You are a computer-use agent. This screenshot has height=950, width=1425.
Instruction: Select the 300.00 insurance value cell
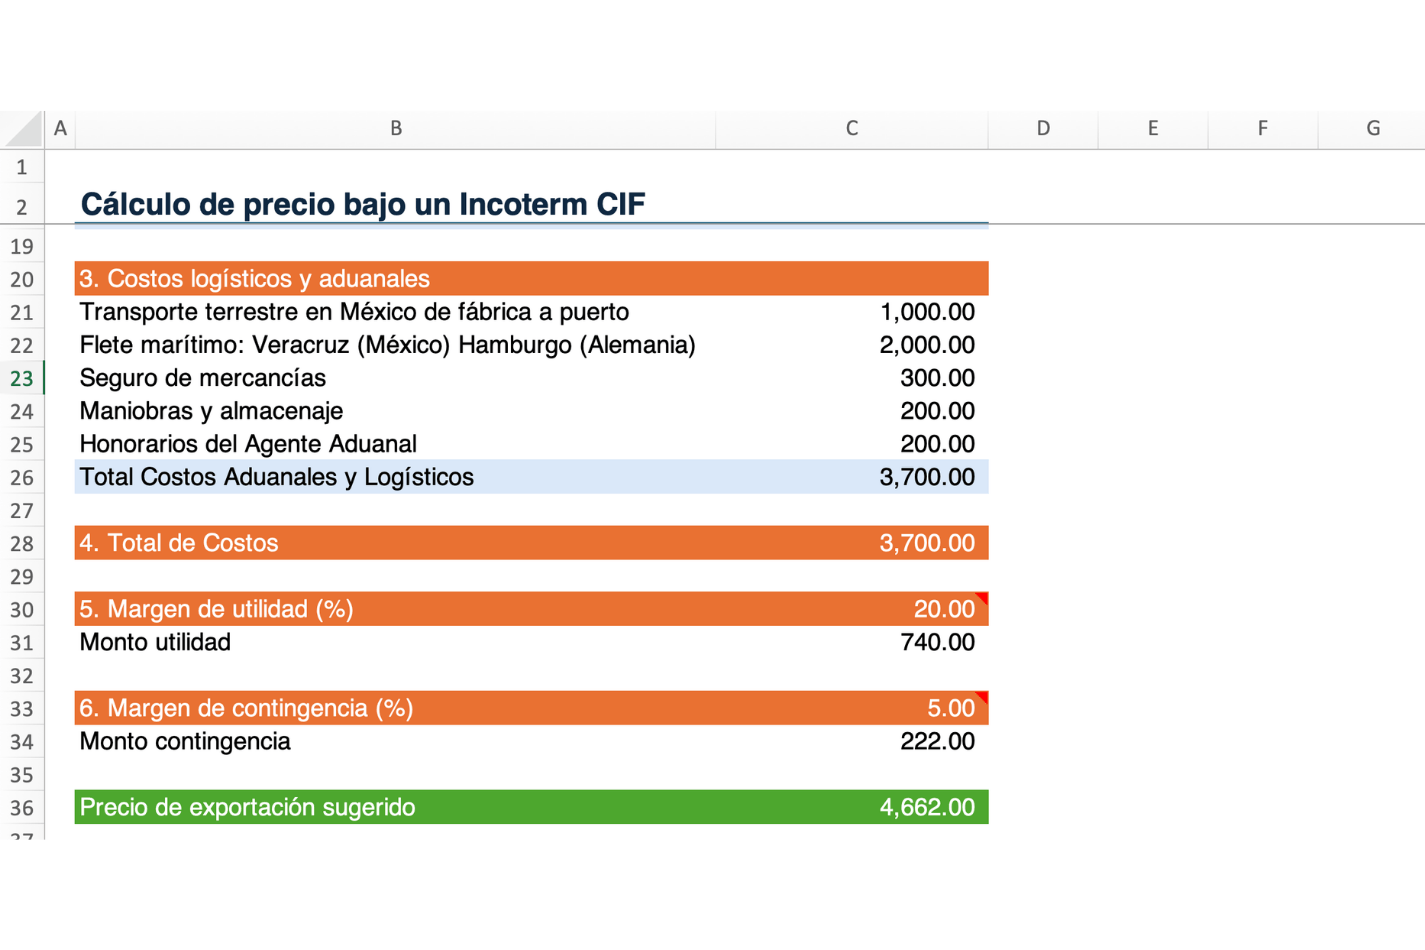[852, 378]
